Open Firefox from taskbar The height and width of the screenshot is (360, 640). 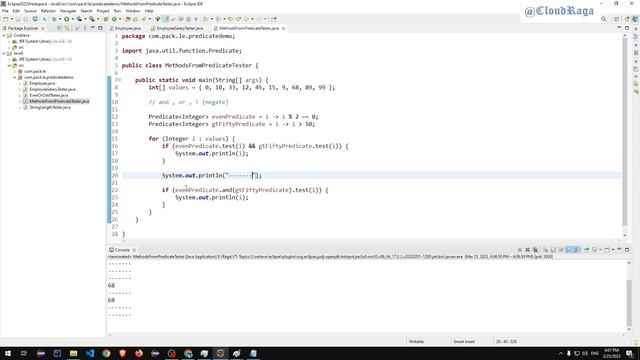coord(139,353)
